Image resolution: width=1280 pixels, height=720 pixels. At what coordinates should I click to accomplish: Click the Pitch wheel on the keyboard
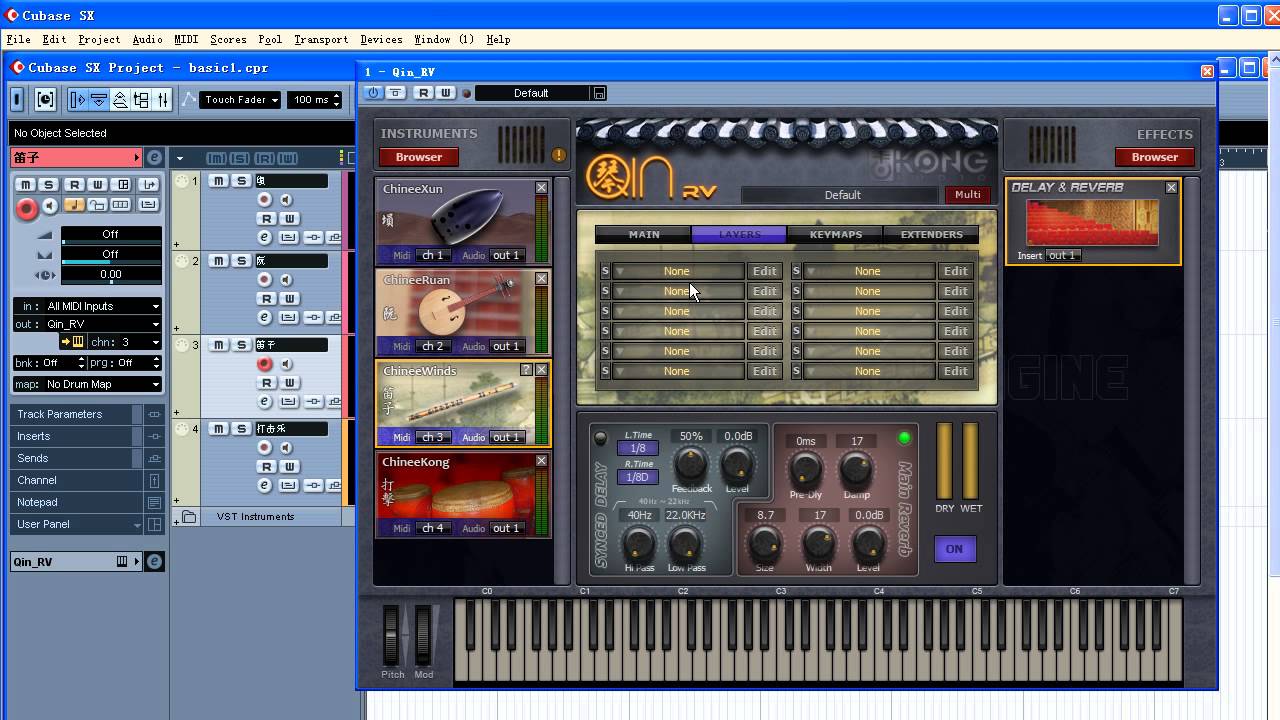(392, 634)
